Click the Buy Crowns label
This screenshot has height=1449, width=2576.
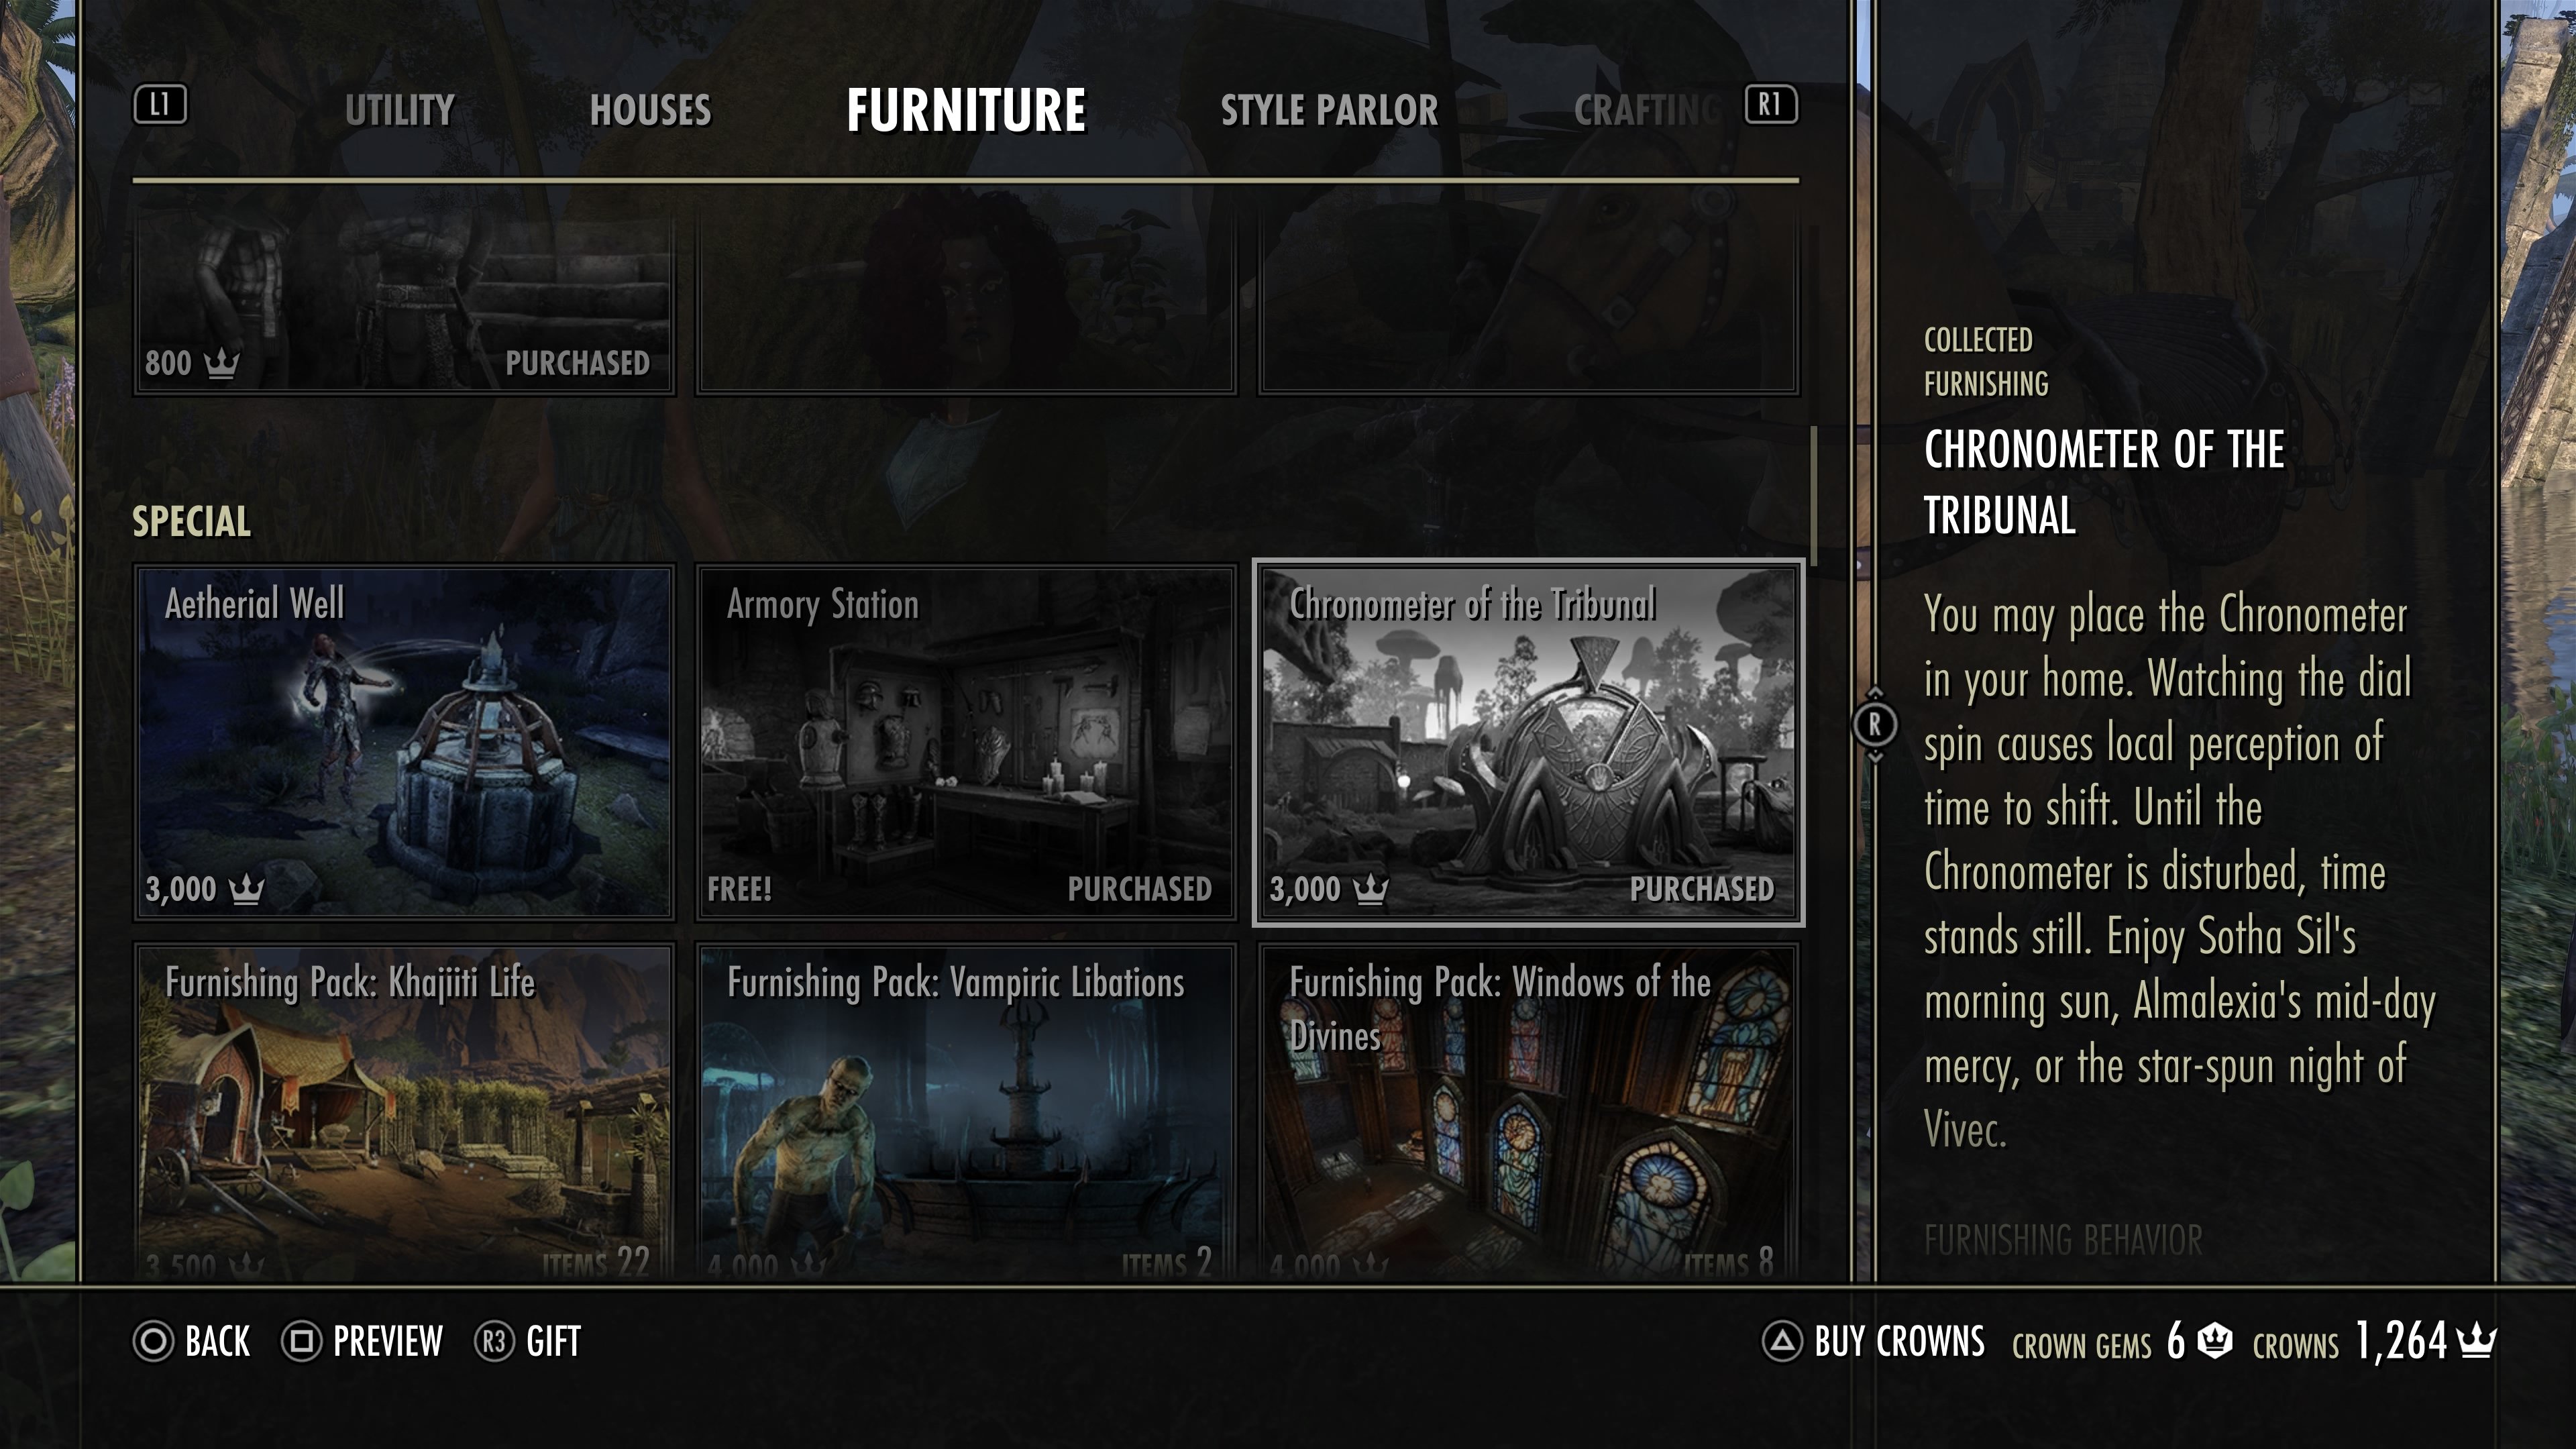[1899, 1341]
